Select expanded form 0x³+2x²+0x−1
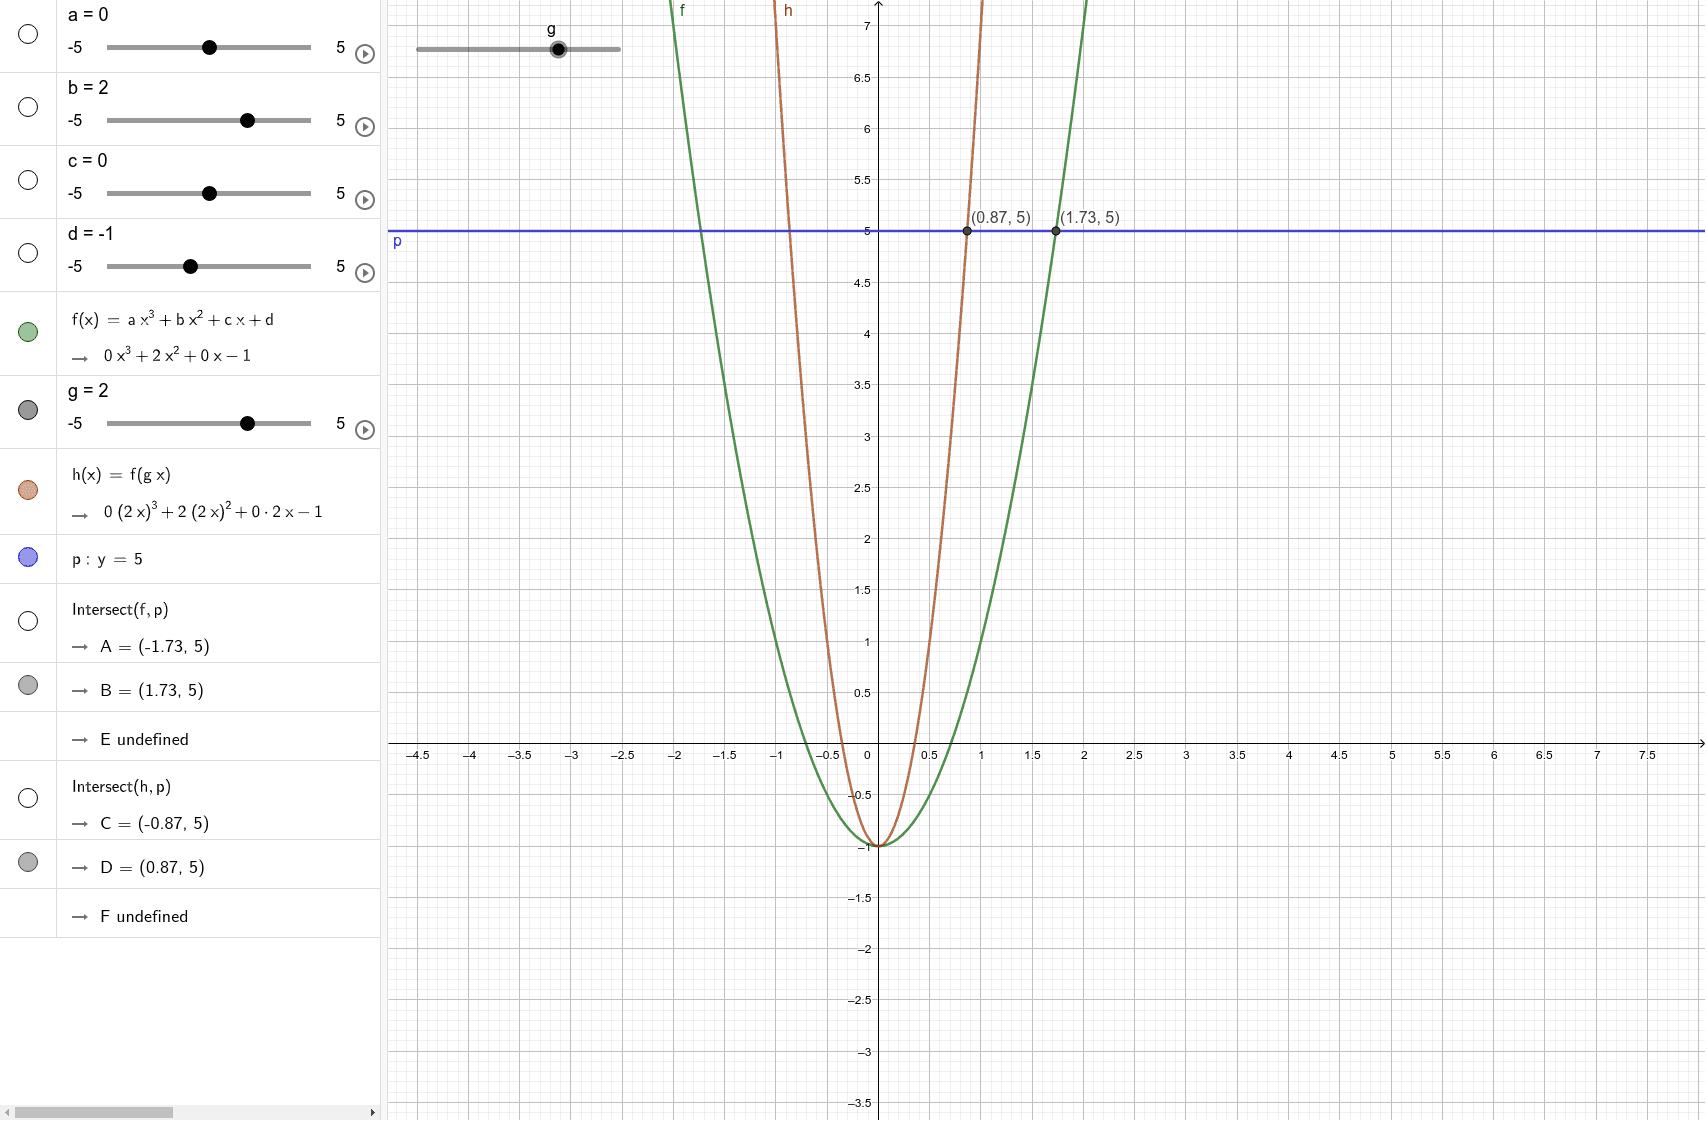Screen dimensions: 1707x1122 coord(177,355)
